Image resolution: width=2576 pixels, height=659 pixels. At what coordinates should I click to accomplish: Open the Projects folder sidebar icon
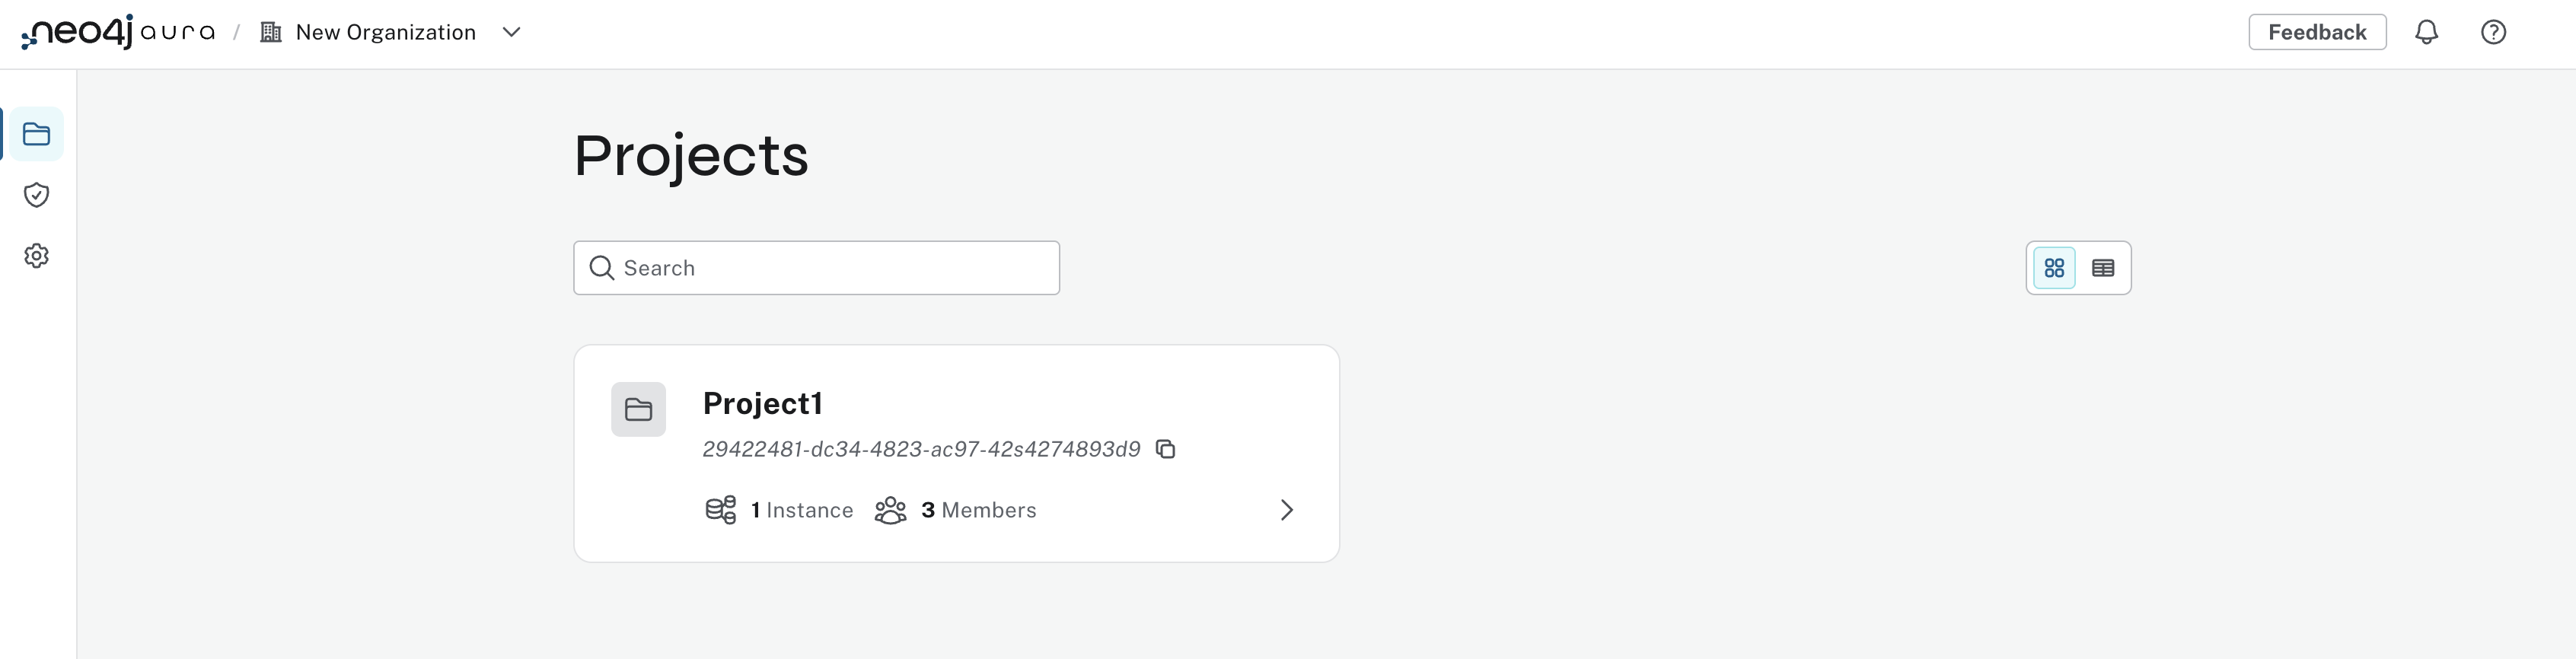[x=36, y=134]
